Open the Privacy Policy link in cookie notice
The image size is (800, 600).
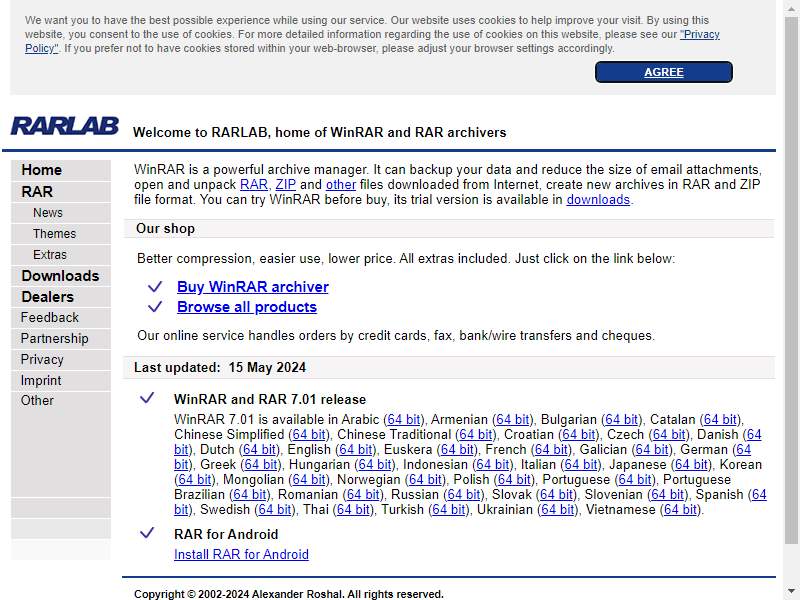click(699, 34)
